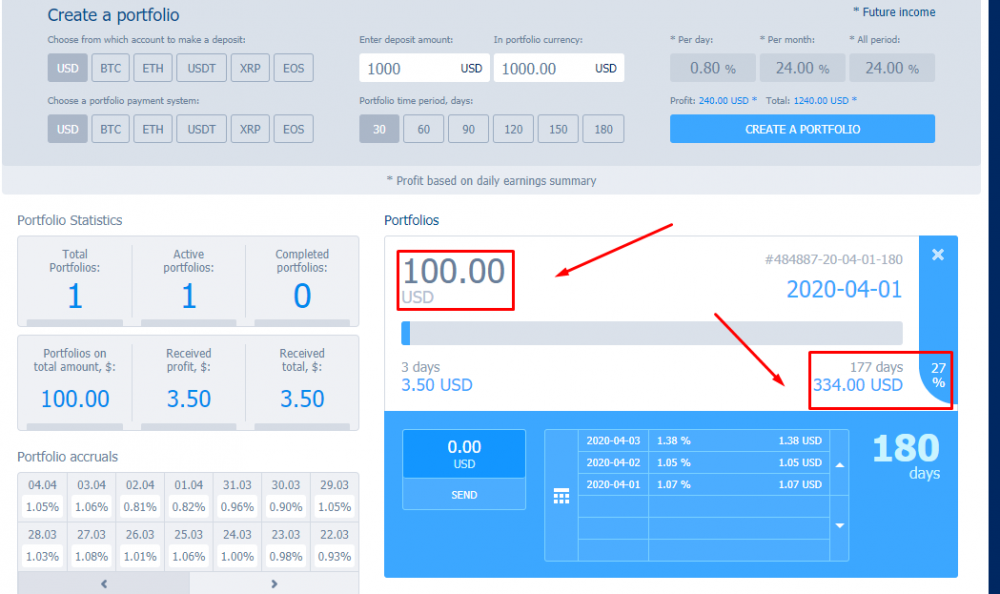Choose XRP as portfolio payment system
The width and height of the screenshot is (1000, 594).
(x=250, y=129)
